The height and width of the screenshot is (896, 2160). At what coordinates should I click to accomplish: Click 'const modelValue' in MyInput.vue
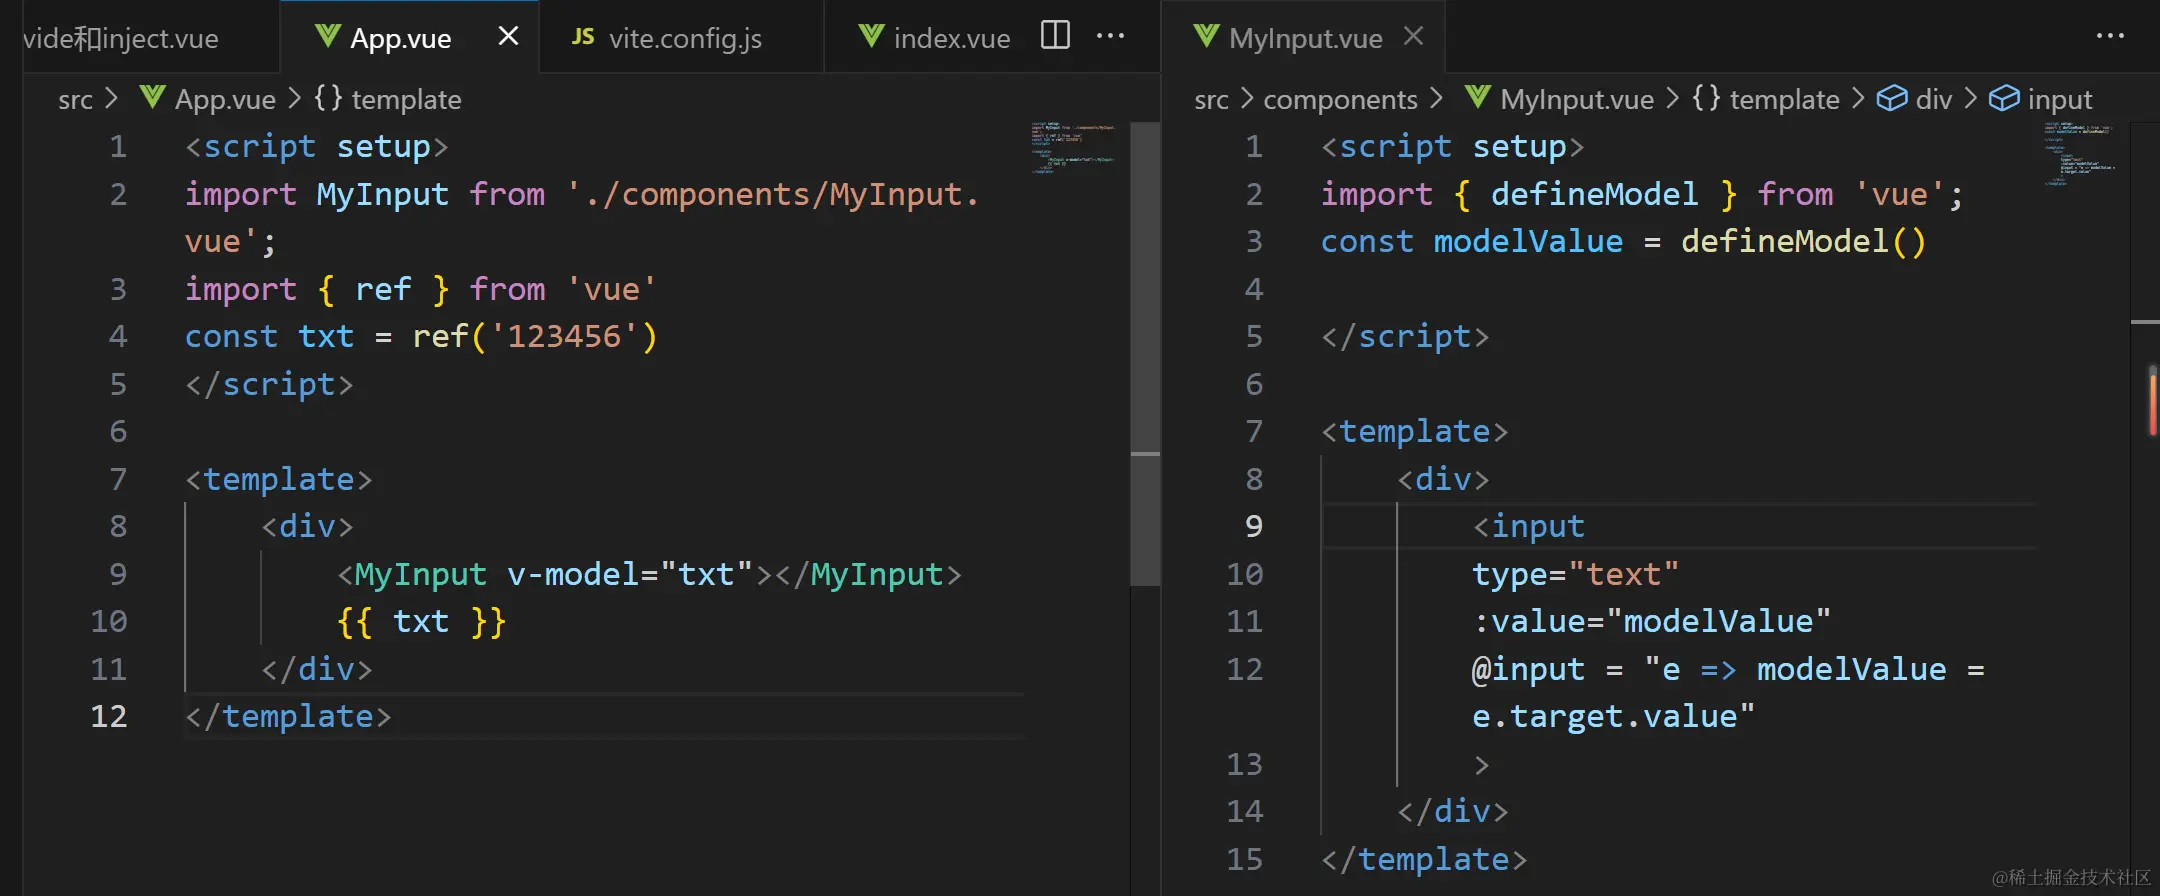pos(1471,241)
